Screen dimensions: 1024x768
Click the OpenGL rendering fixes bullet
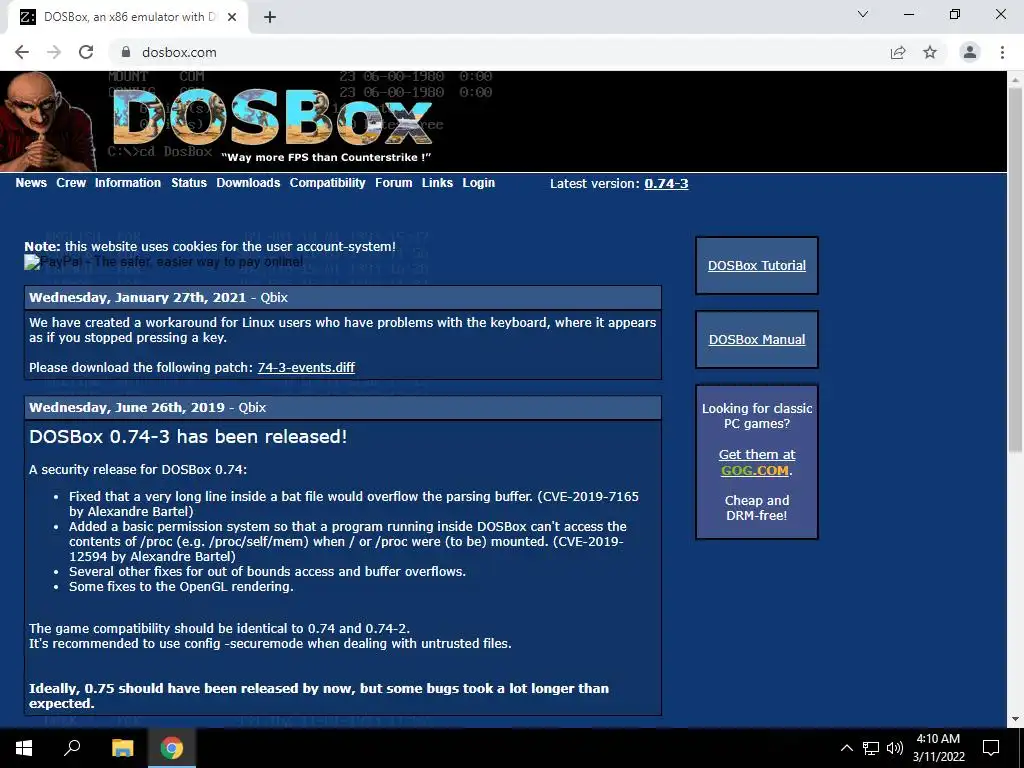tap(181, 586)
